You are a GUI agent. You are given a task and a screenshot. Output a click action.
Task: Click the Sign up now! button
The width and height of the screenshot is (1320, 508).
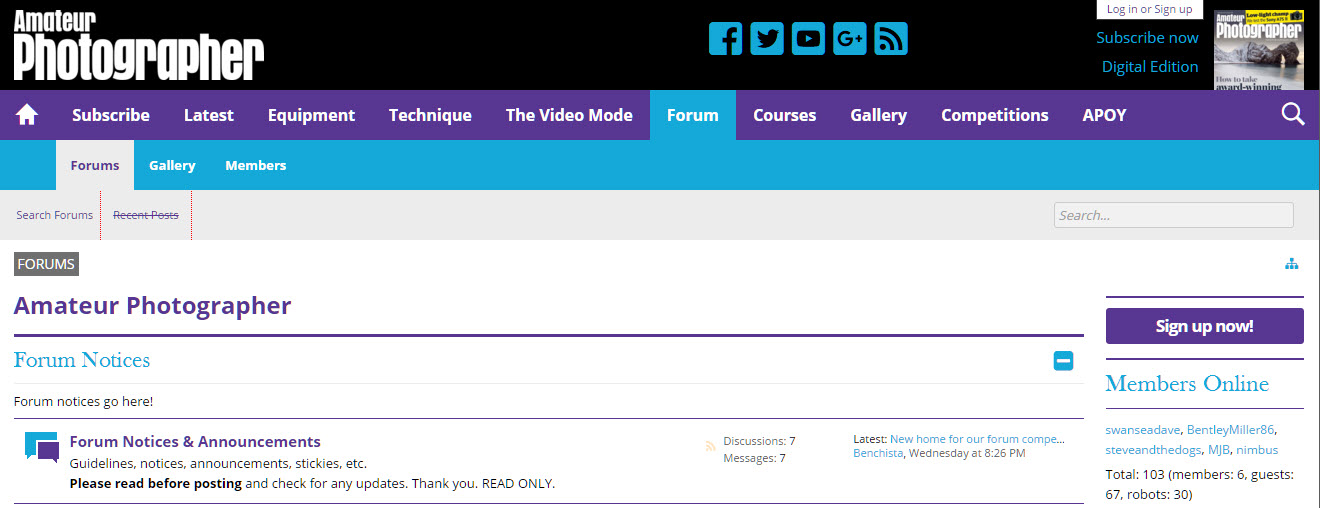[x=1205, y=326]
